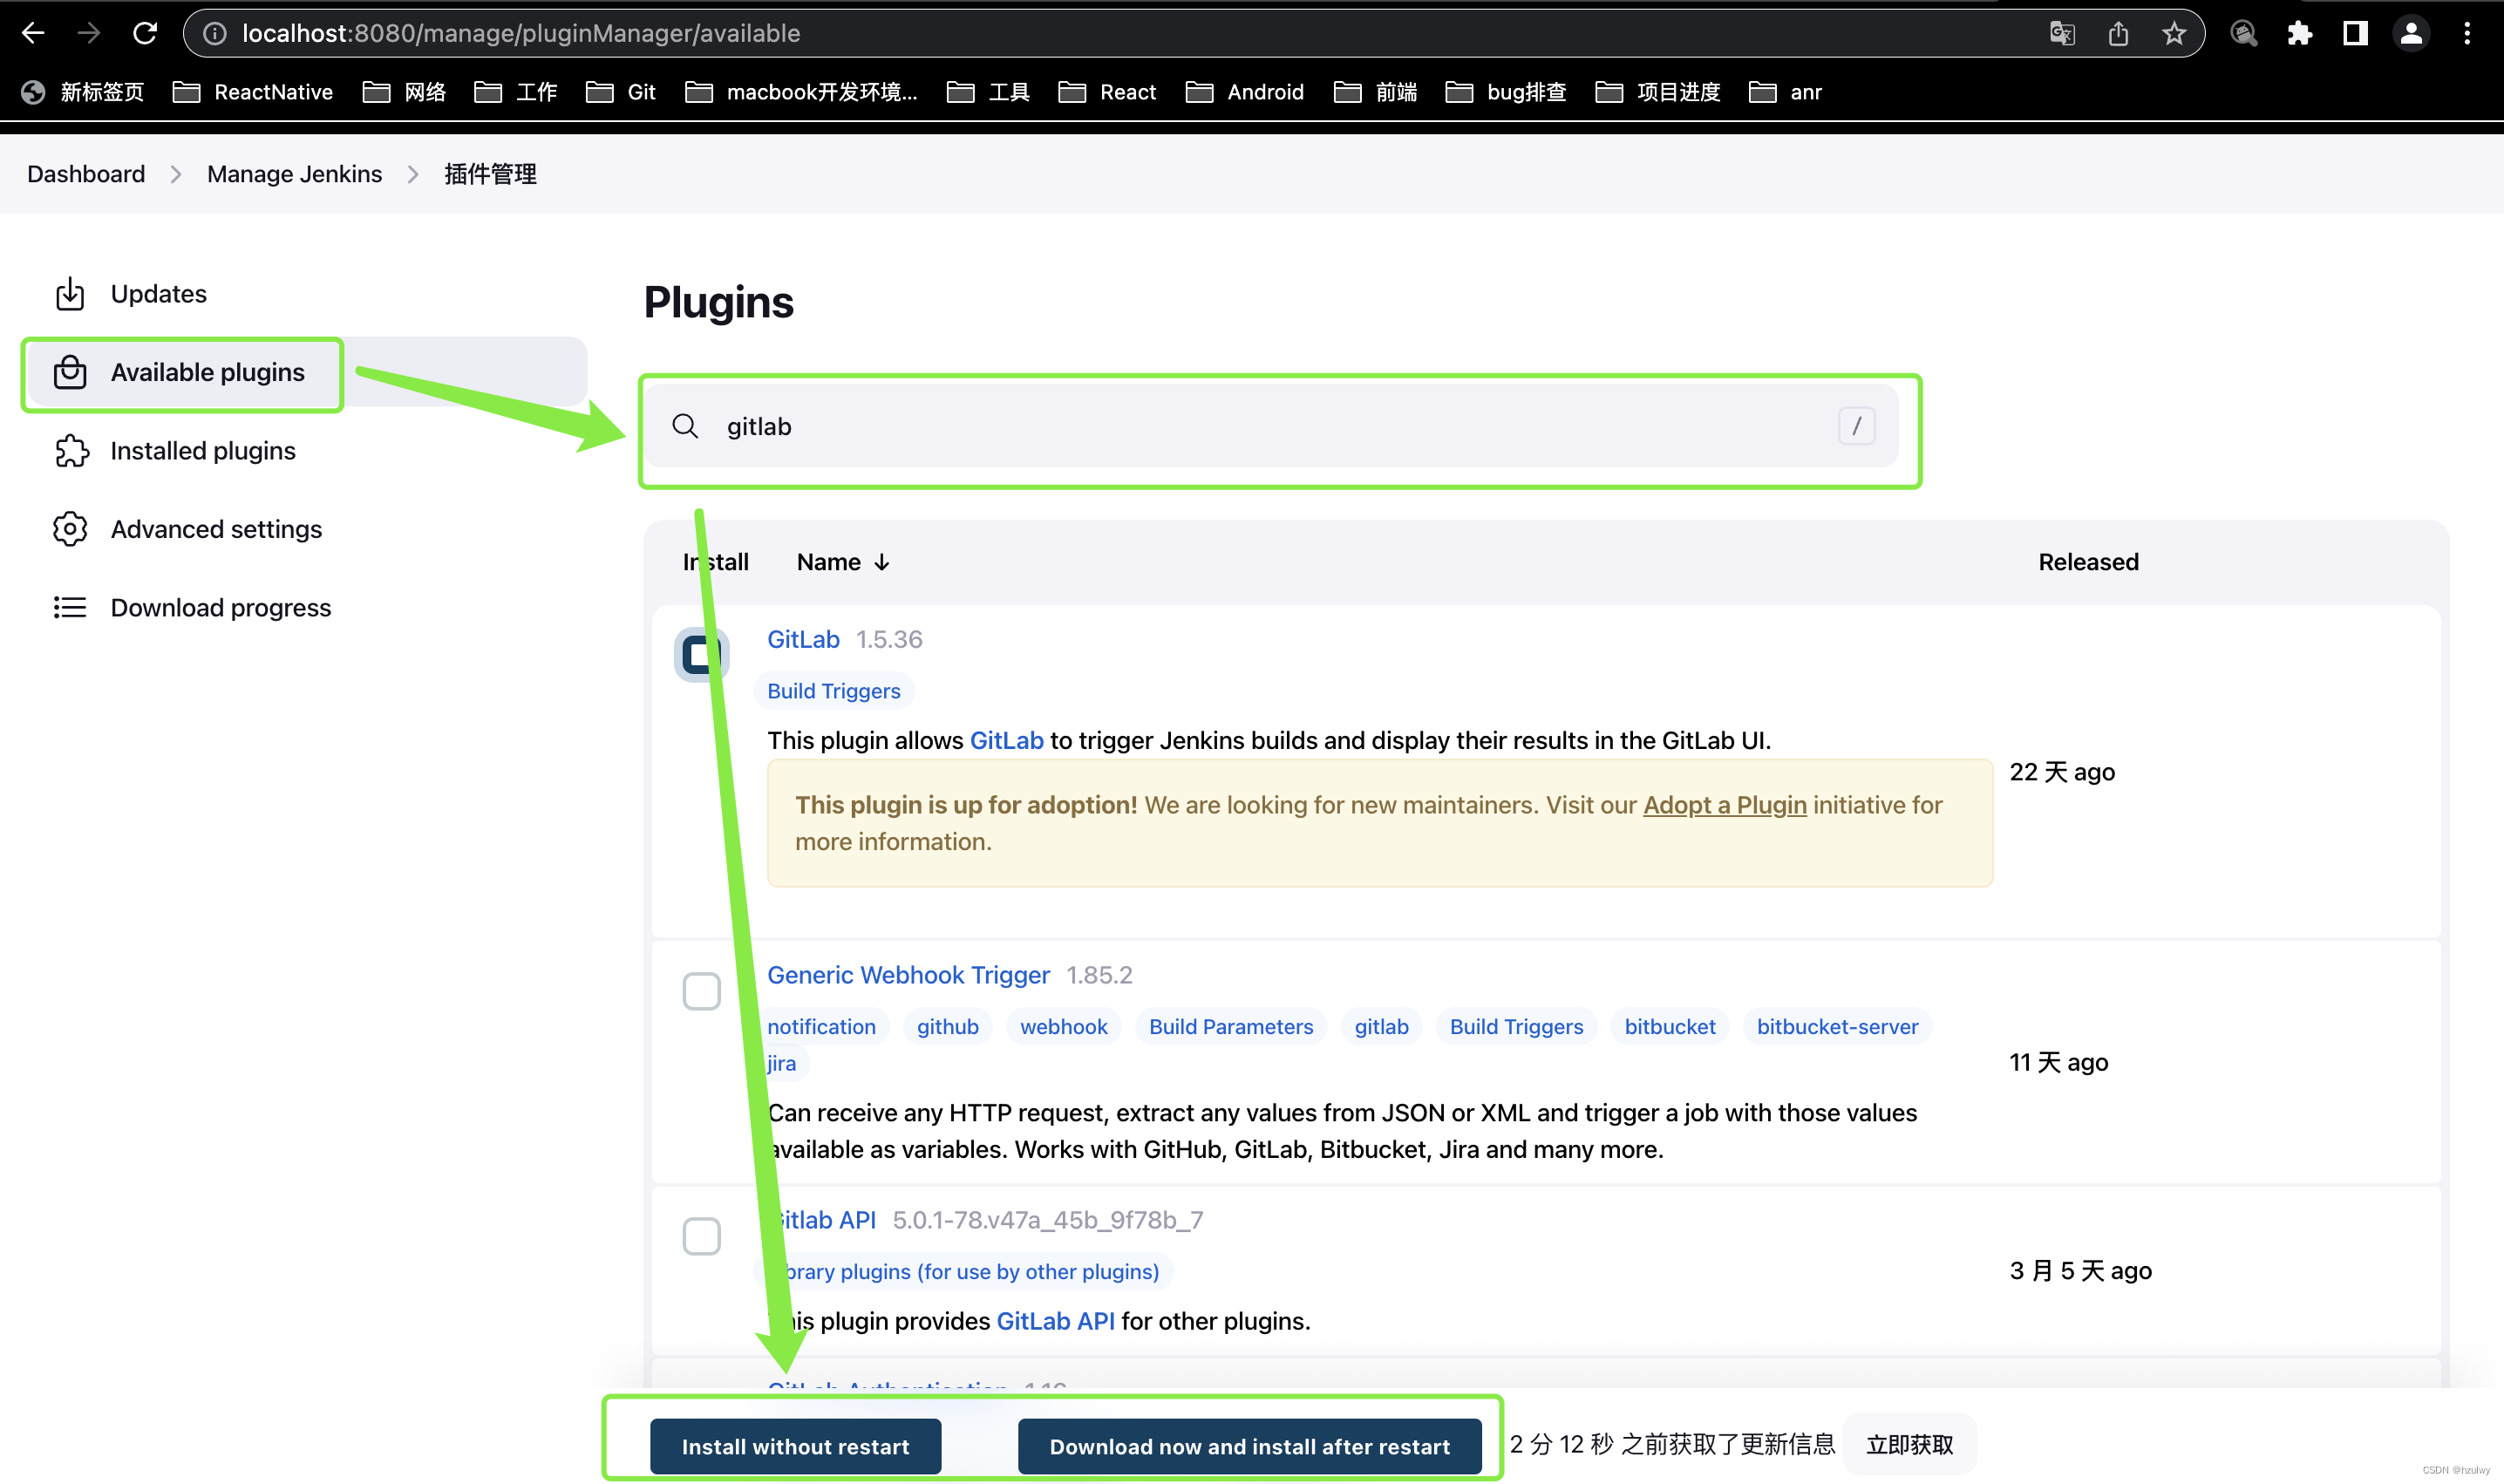Click the Advanced settings gear icon
The image size is (2504, 1484).
[x=71, y=527]
